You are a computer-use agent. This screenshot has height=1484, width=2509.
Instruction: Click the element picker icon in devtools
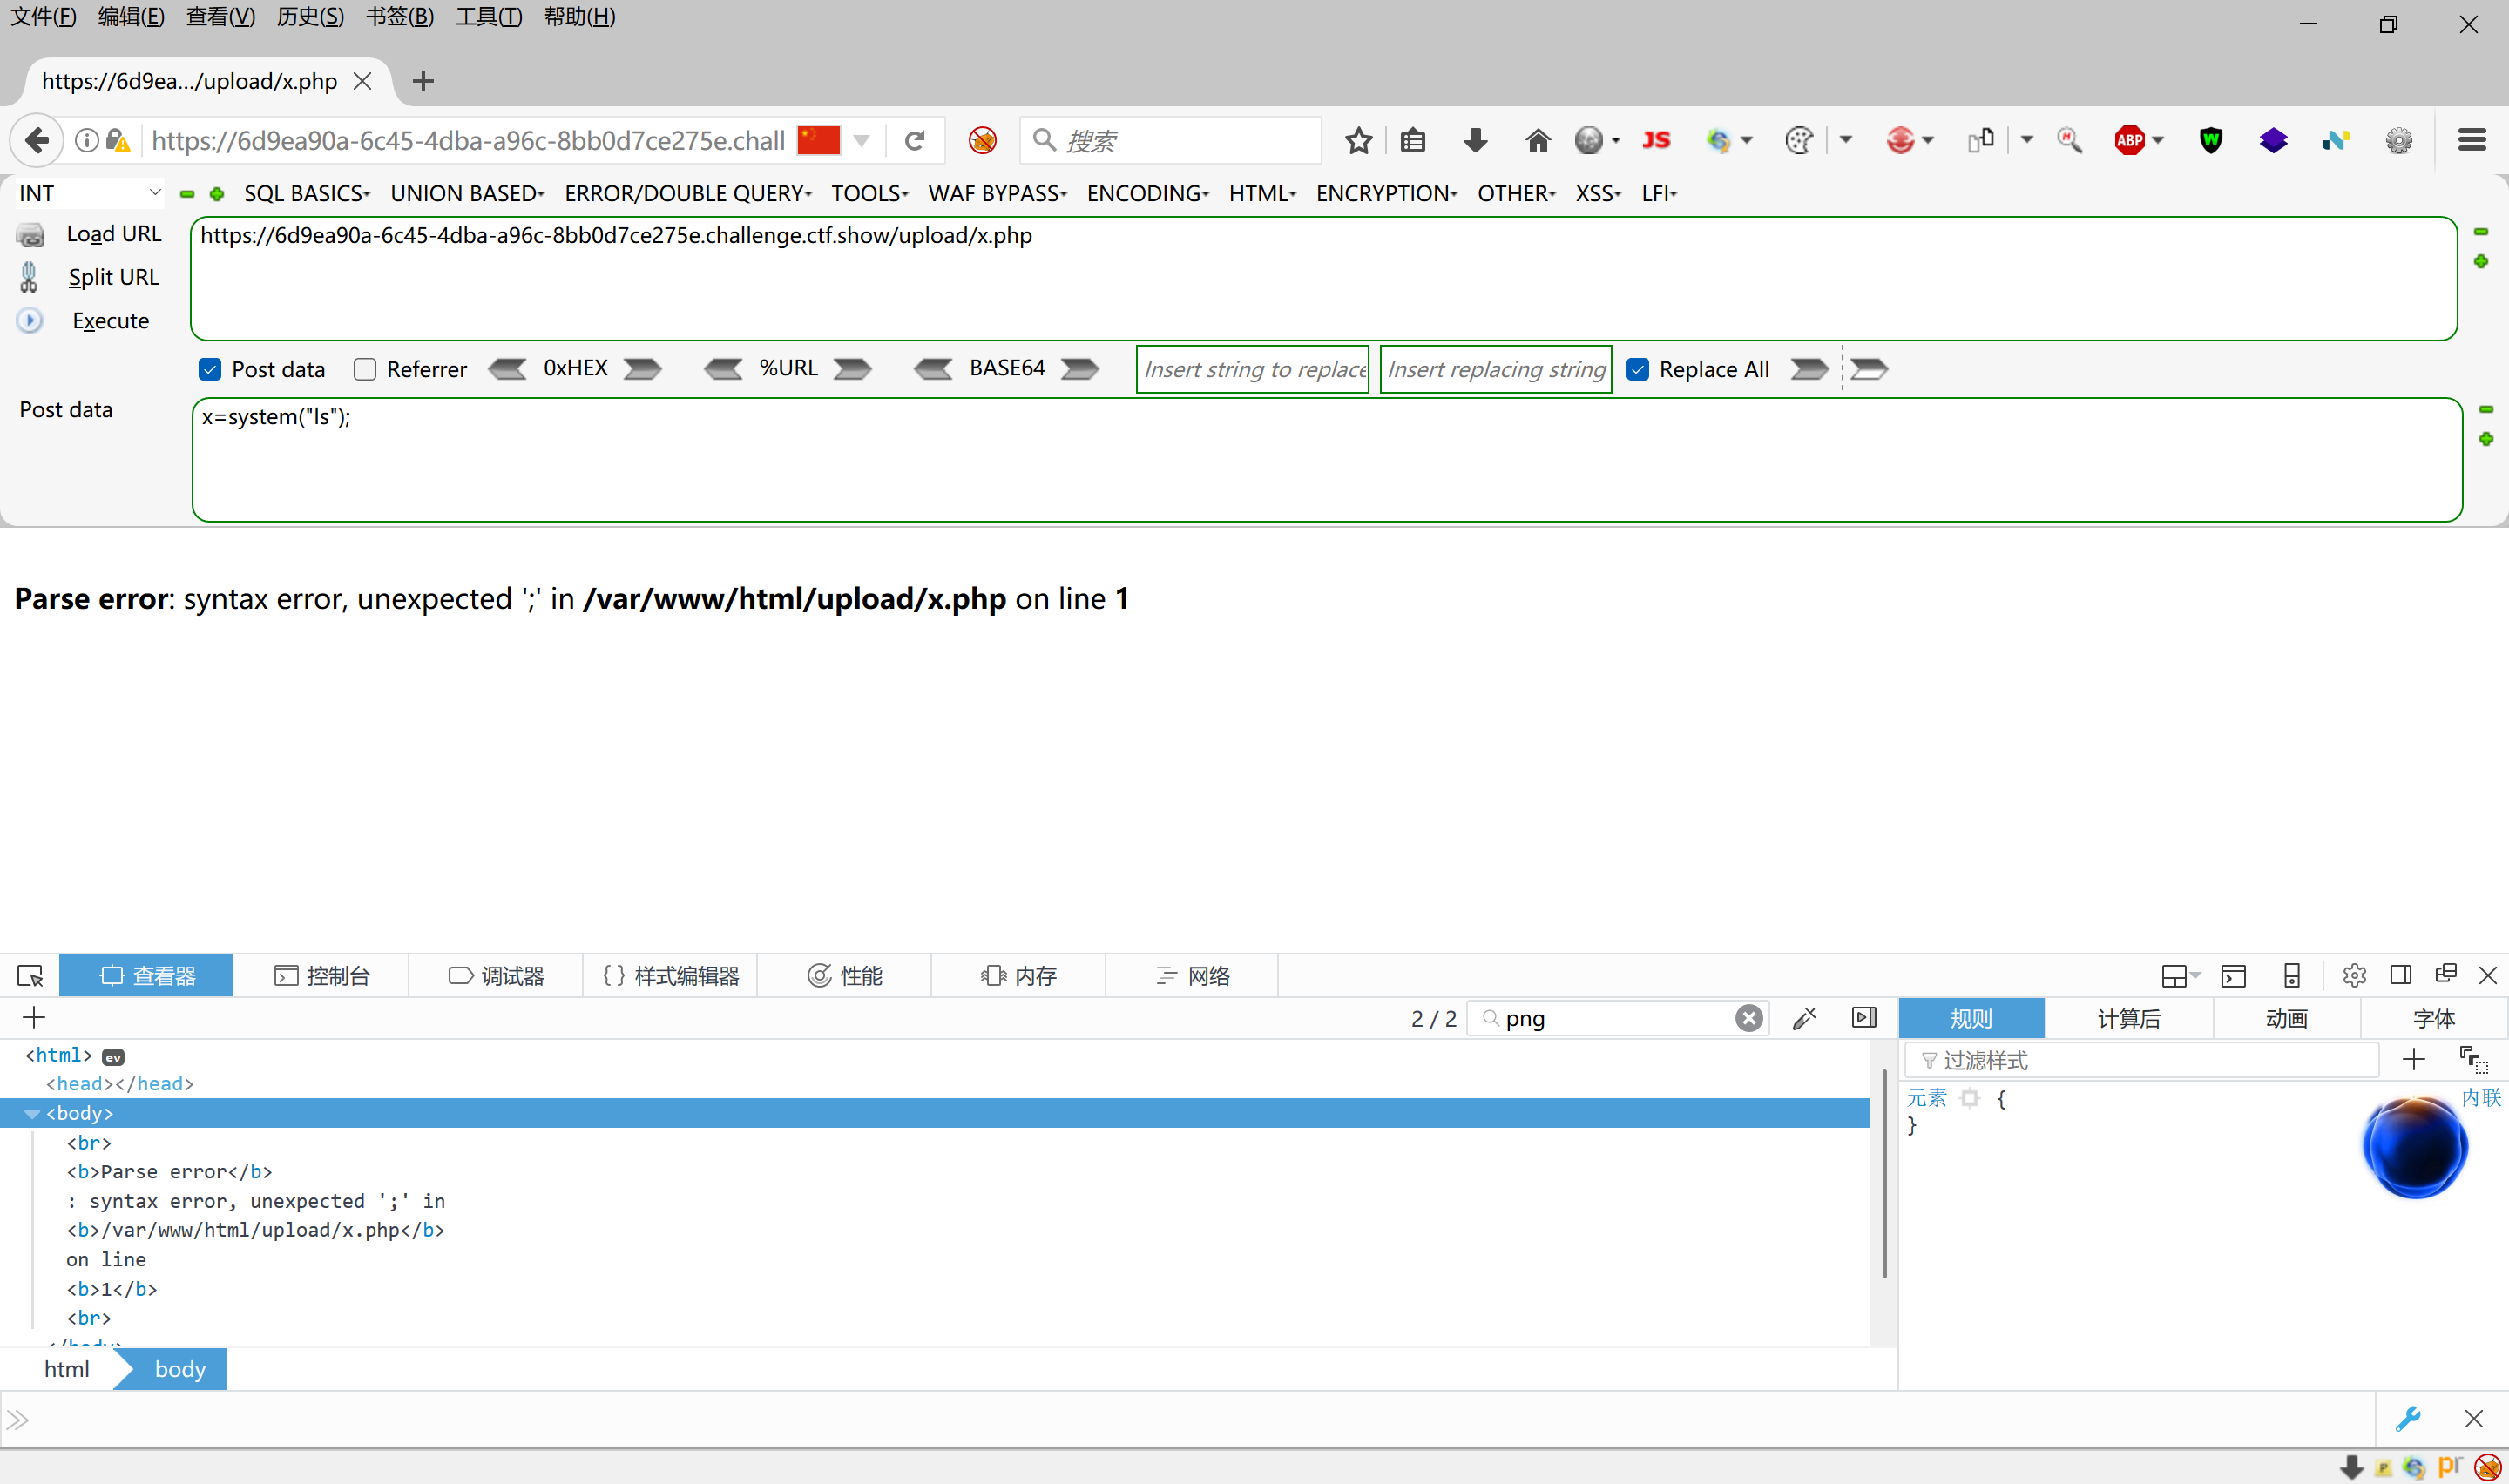point(30,976)
